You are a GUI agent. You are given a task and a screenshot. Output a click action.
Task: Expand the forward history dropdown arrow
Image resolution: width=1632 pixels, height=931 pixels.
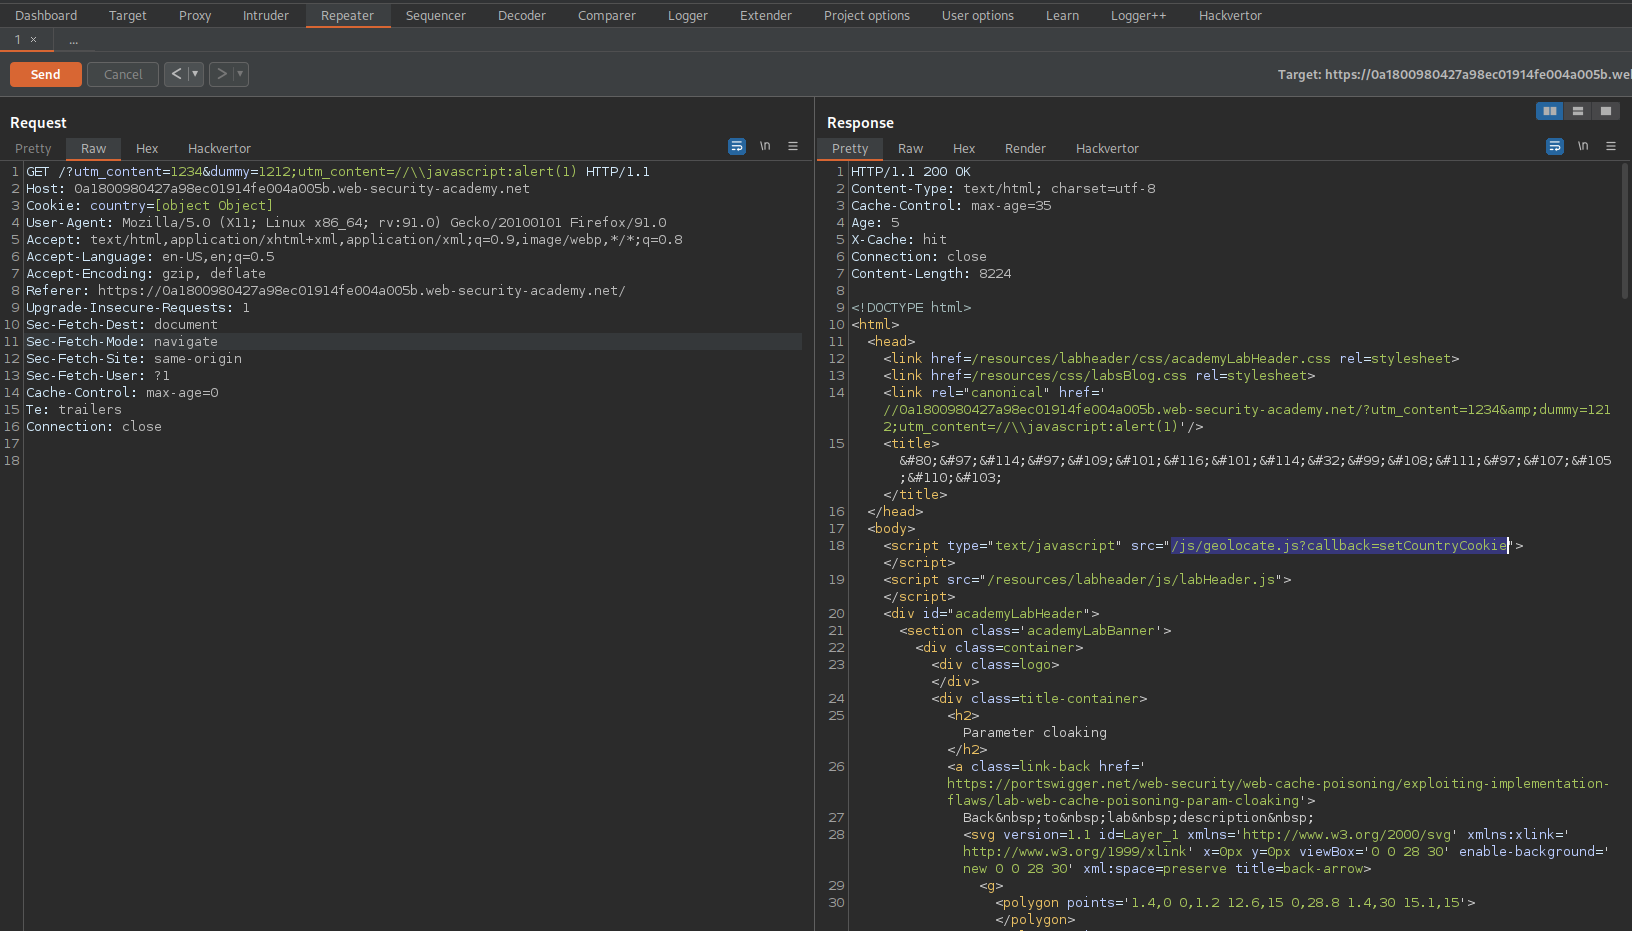tap(240, 74)
